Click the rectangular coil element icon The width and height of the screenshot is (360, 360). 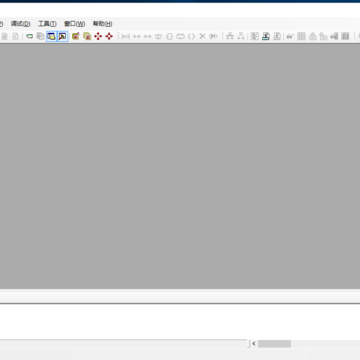(x=169, y=36)
